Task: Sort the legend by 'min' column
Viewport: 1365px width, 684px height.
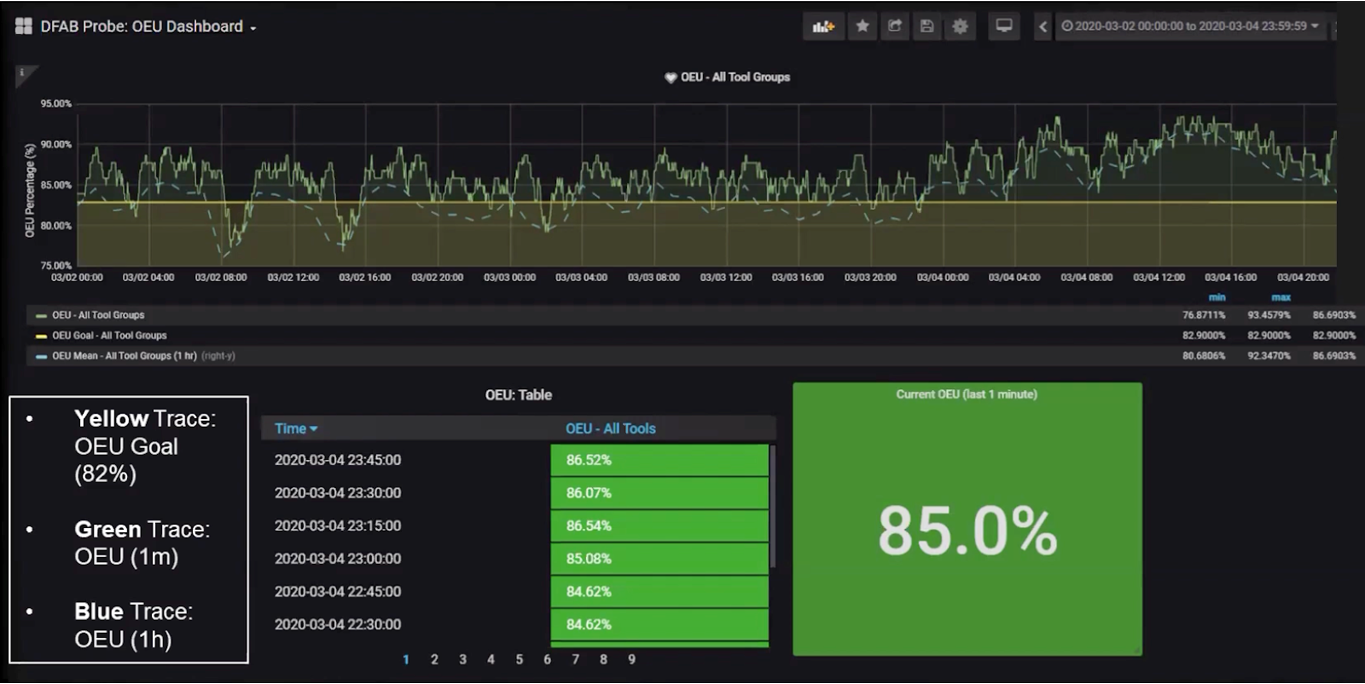Action: [x=1216, y=297]
